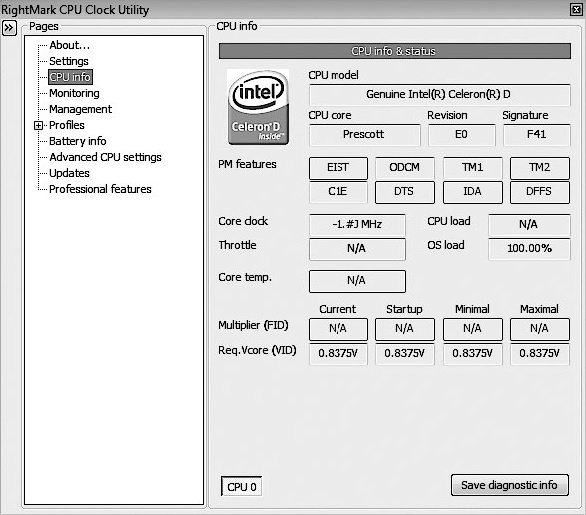The height and width of the screenshot is (515, 586).
Task: Select Advanced CPU settings page
Action: [105, 157]
